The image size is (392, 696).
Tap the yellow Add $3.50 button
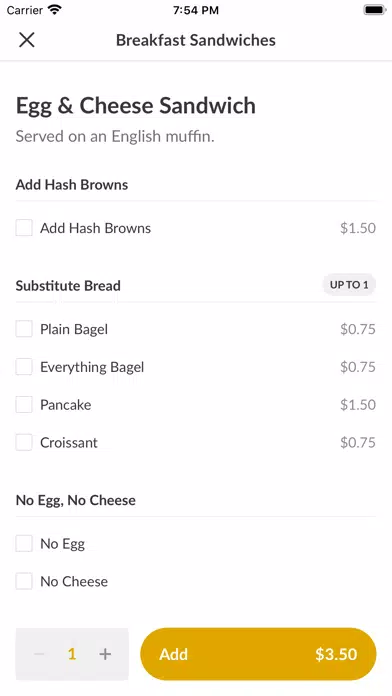[258, 654]
